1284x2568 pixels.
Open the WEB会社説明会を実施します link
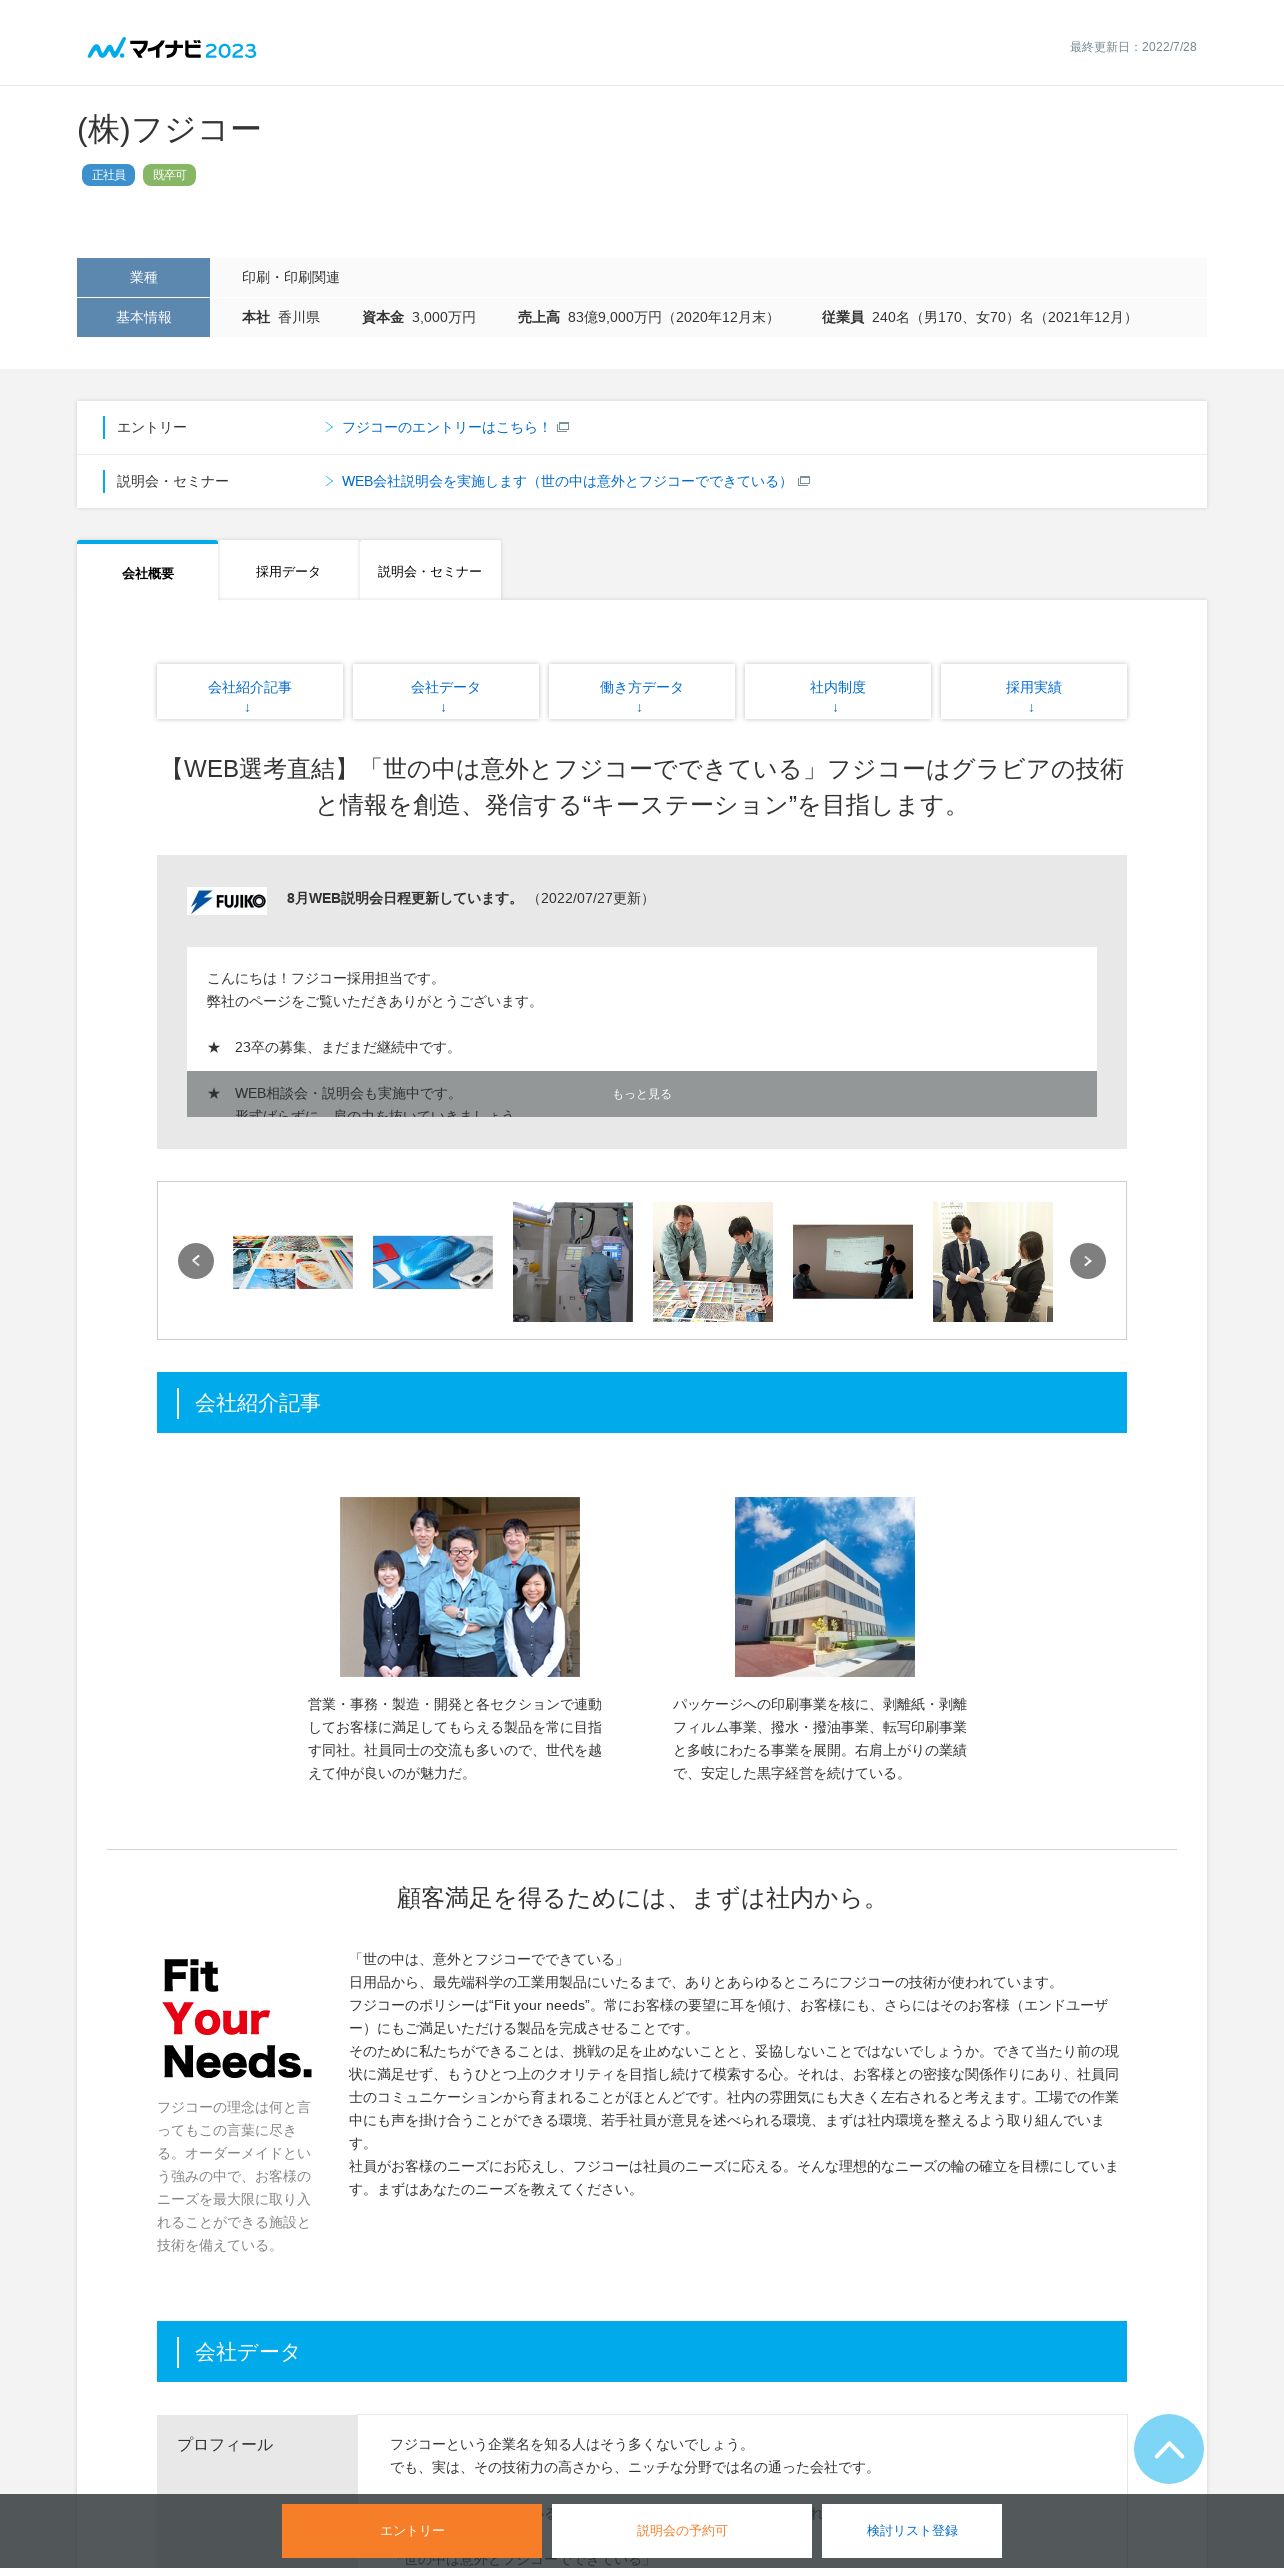pos(565,481)
